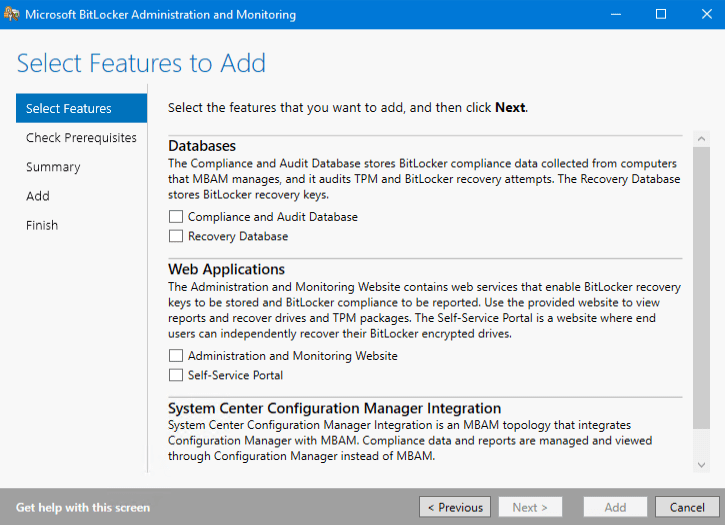Viewport: 725px width, 525px height.
Task: Click the Add button
Action: [x=615, y=507]
